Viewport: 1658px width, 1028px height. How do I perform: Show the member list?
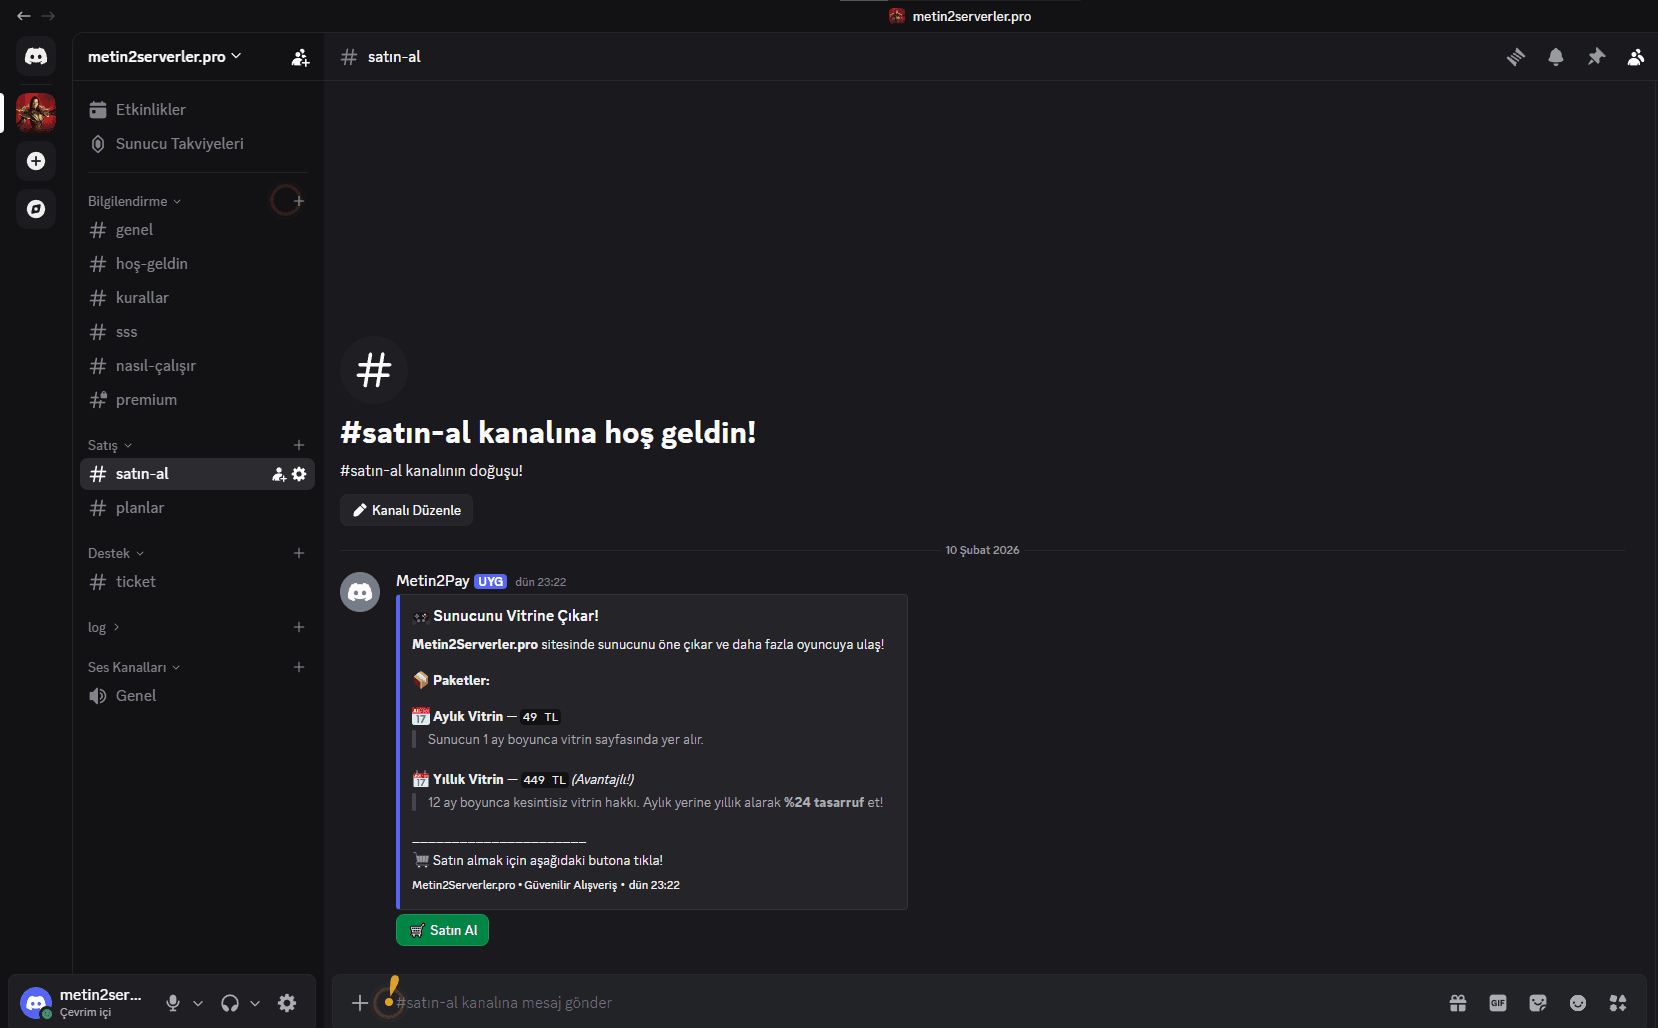click(x=1636, y=57)
